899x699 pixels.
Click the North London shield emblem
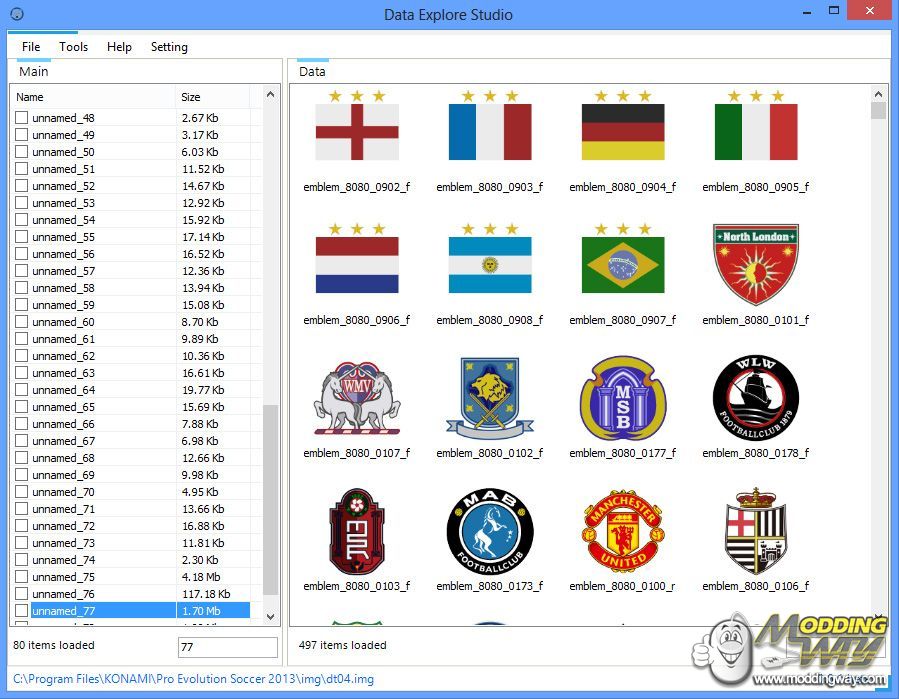pyautogui.click(x=755, y=264)
